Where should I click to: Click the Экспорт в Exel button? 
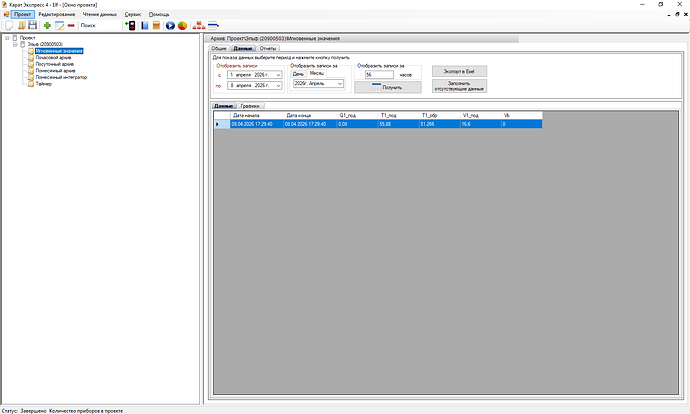tap(459, 72)
